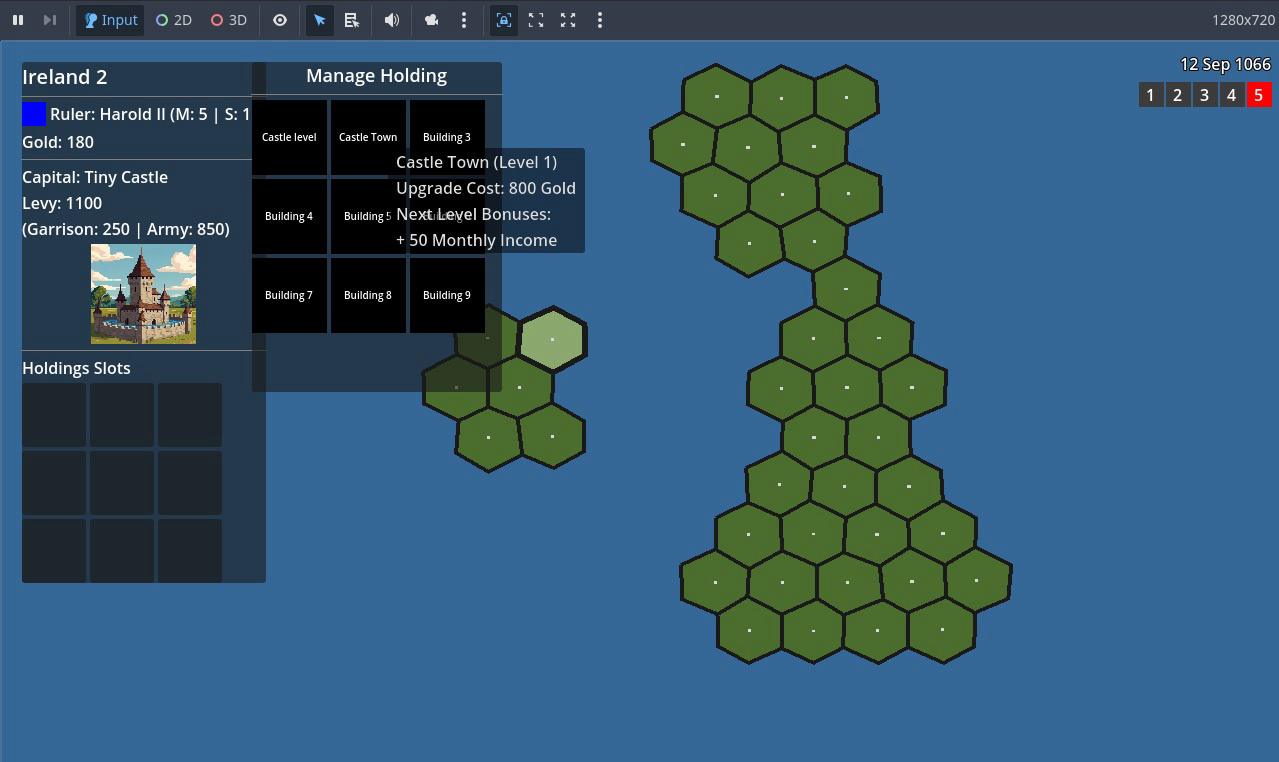The image size is (1279, 762).
Task: Activate the arrow select mode tool
Action: pyautogui.click(x=320, y=20)
